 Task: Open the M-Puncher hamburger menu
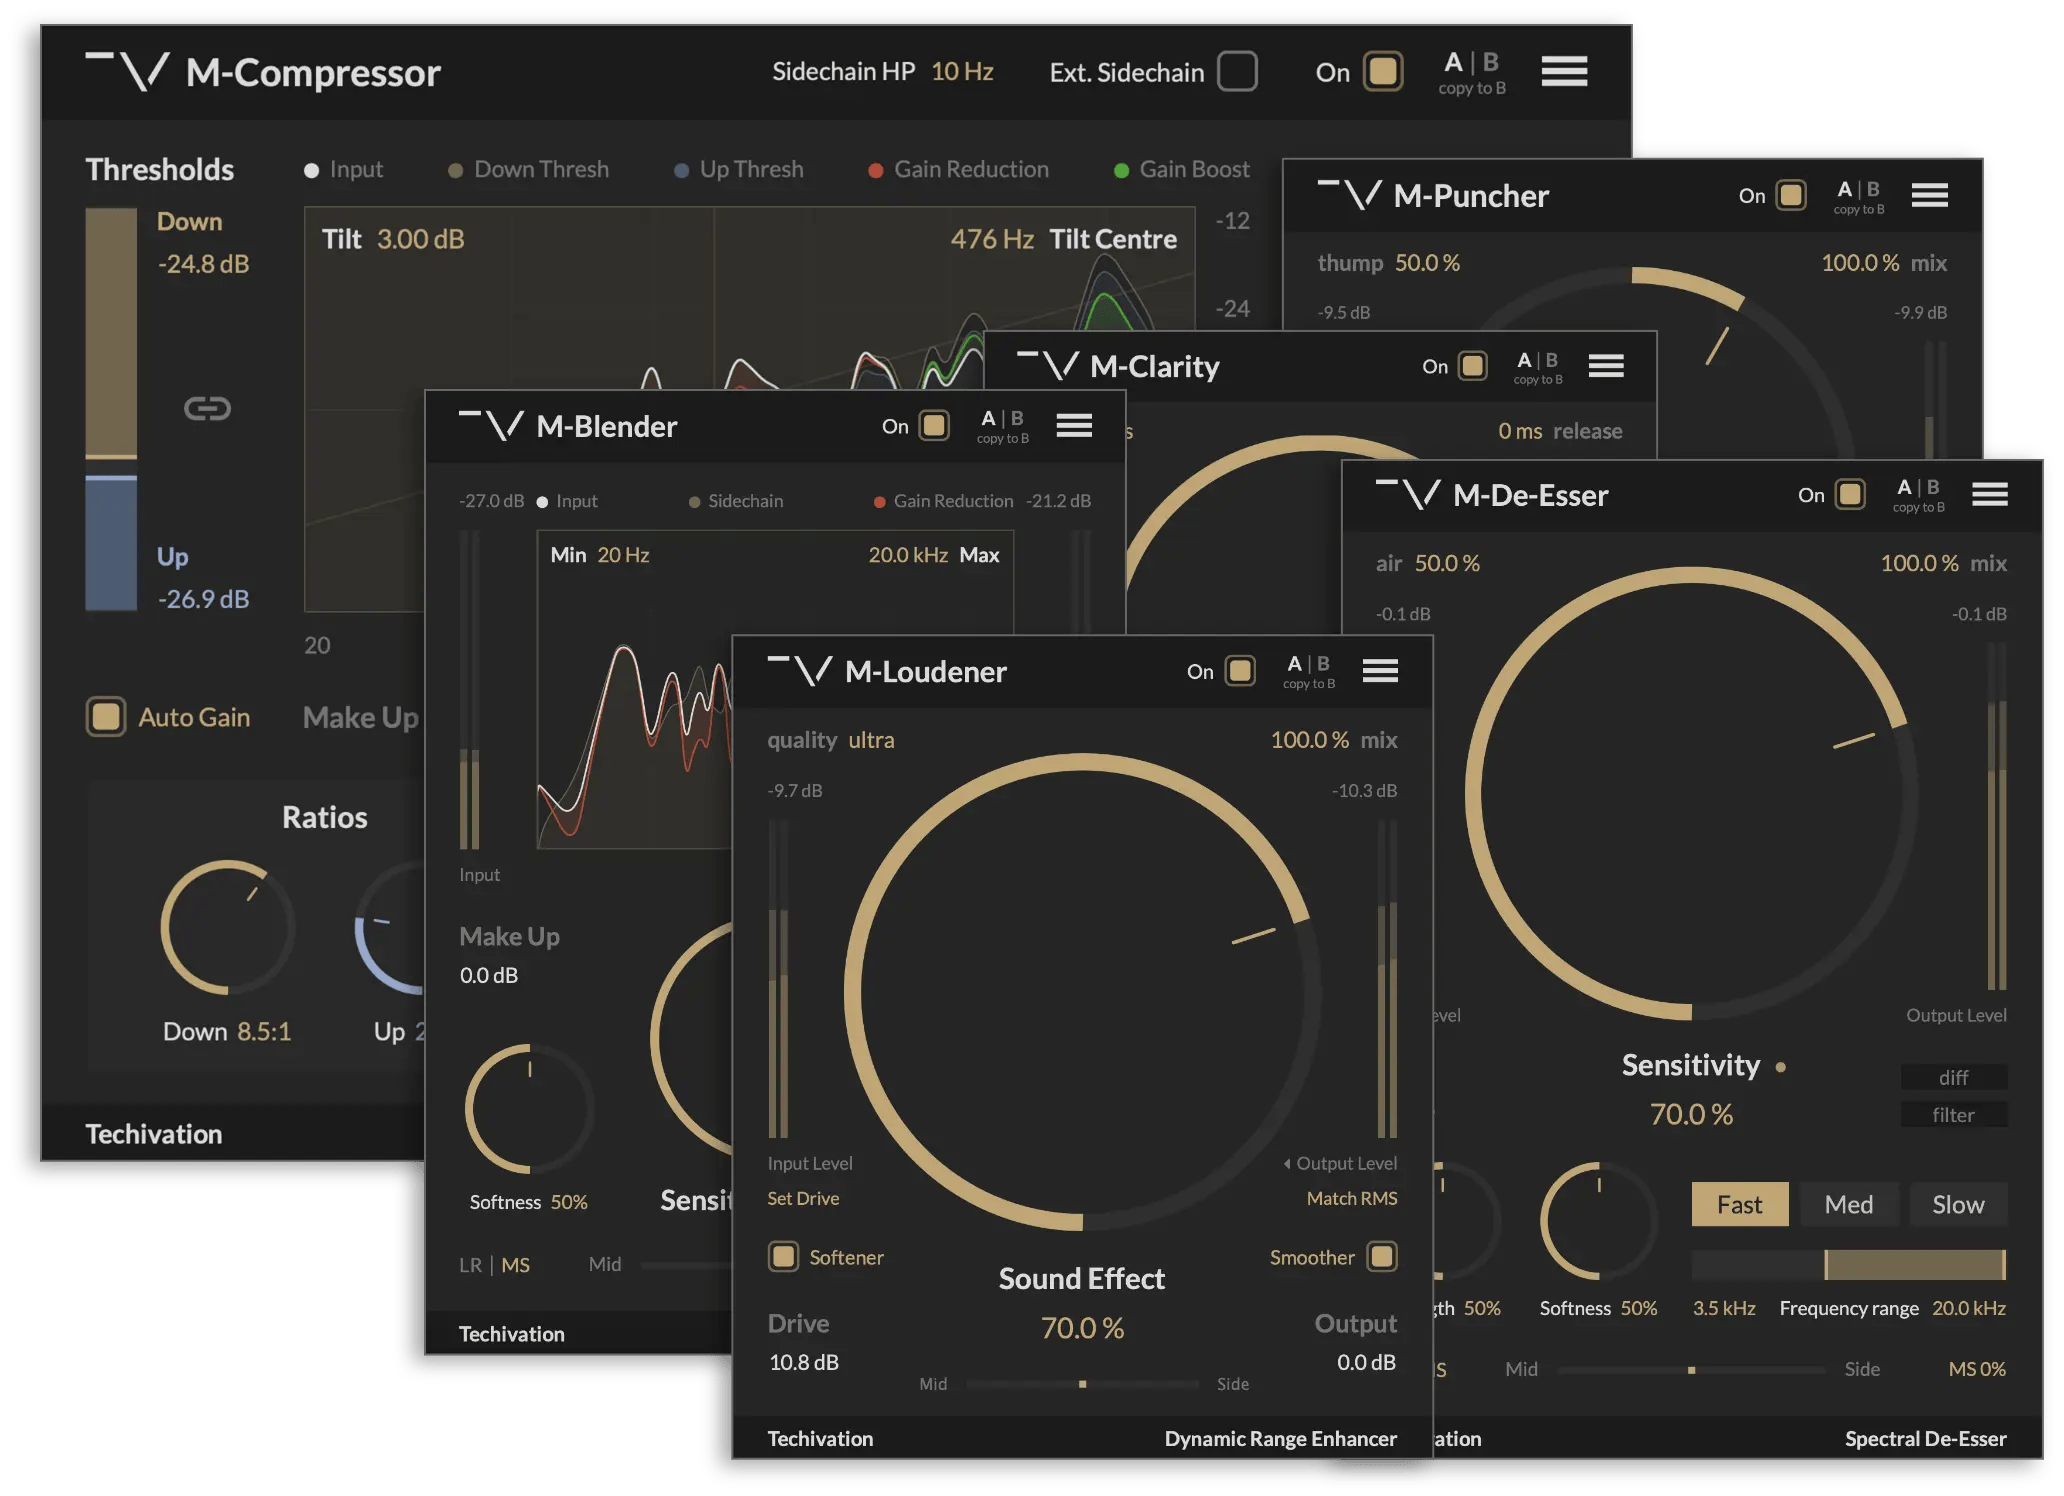pos(1929,195)
